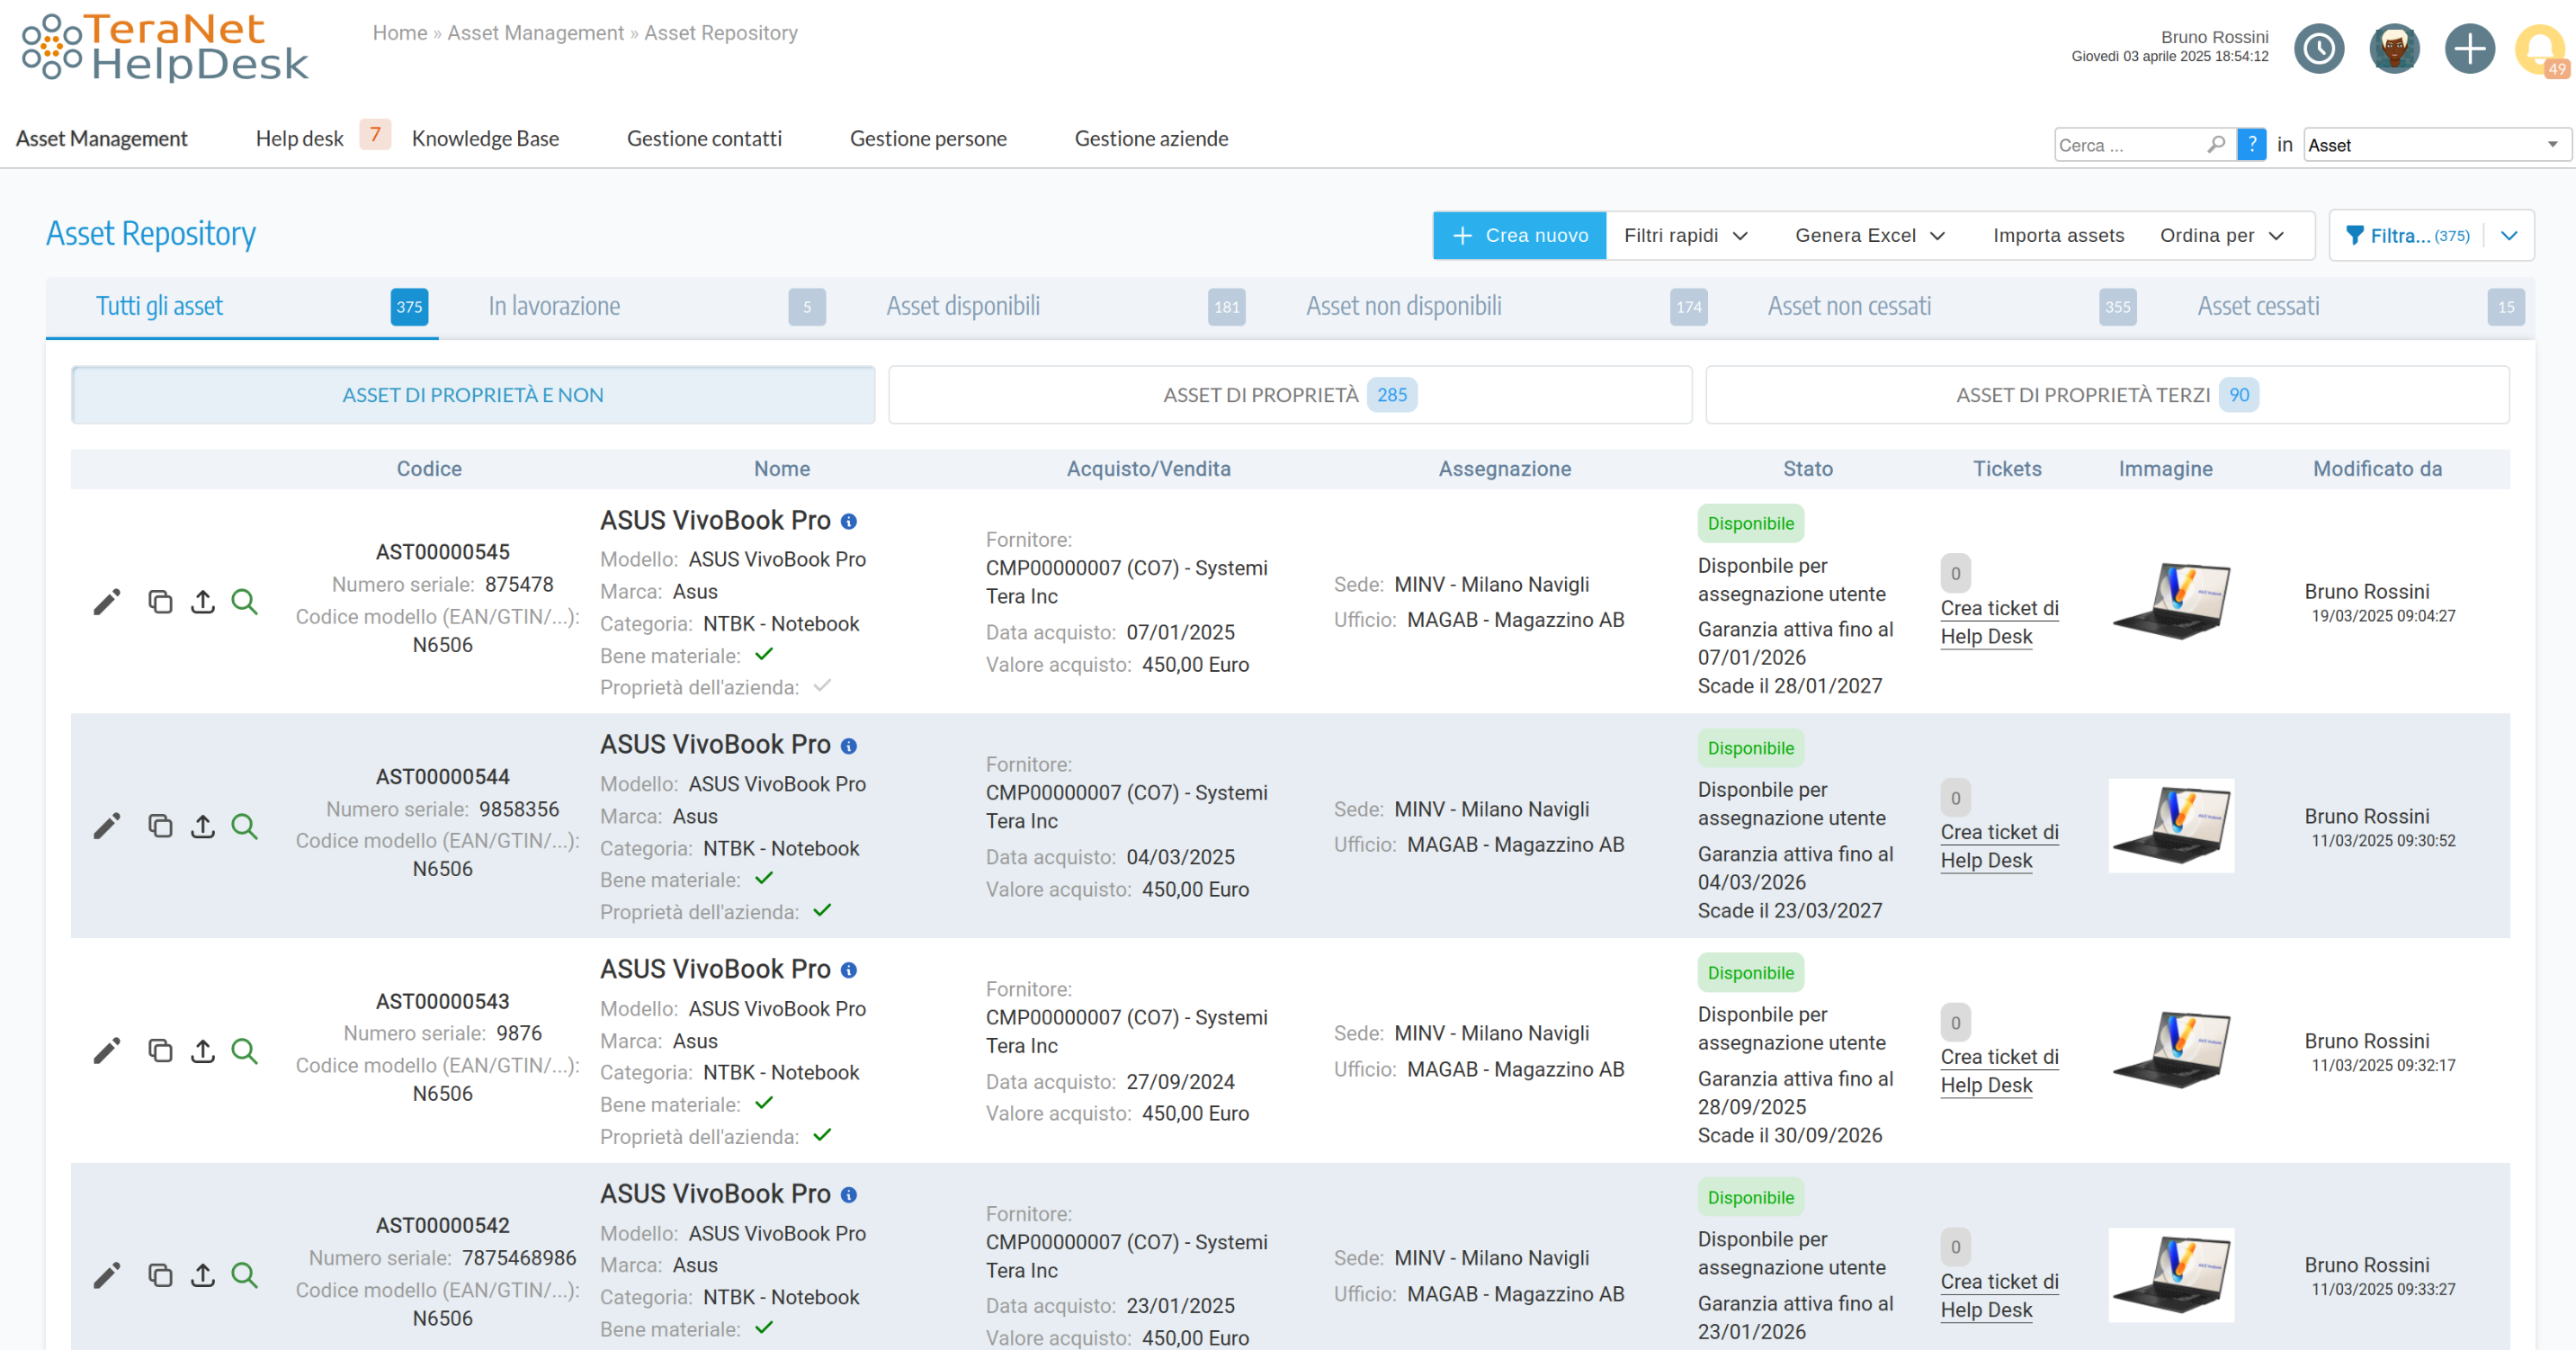
Task: Select ASSET DI PROPRIETÀ TERZI 90 toggle
Action: tap(2107, 395)
